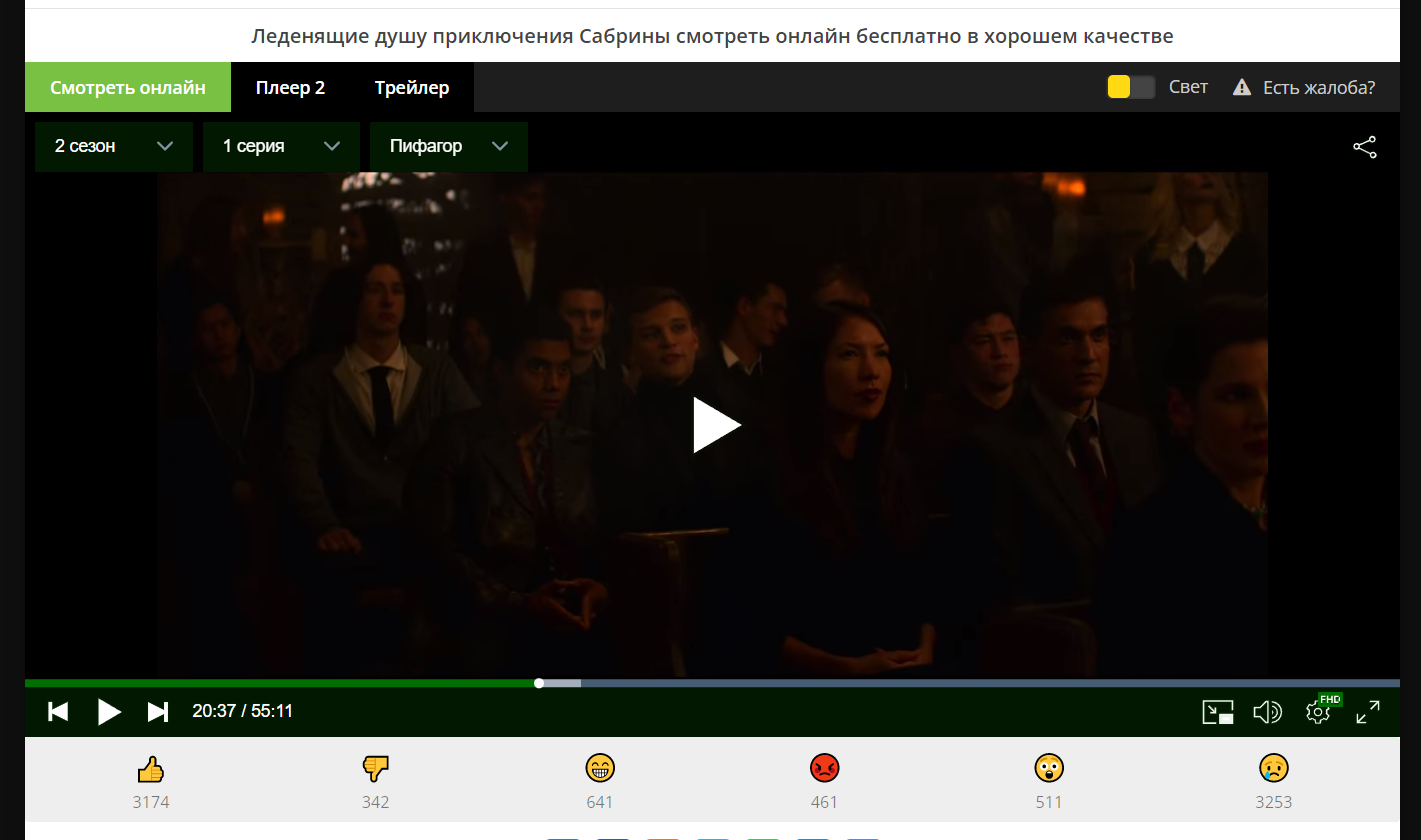Open FHD quality settings gear
This screenshot has height=840, width=1421.
click(1318, 711)
